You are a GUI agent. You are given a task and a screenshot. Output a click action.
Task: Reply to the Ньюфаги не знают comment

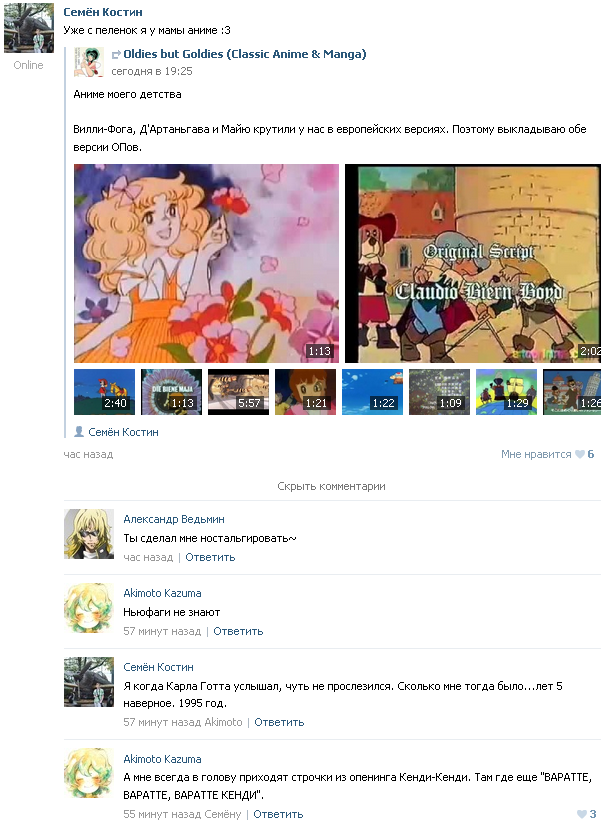tap(238, 631)
